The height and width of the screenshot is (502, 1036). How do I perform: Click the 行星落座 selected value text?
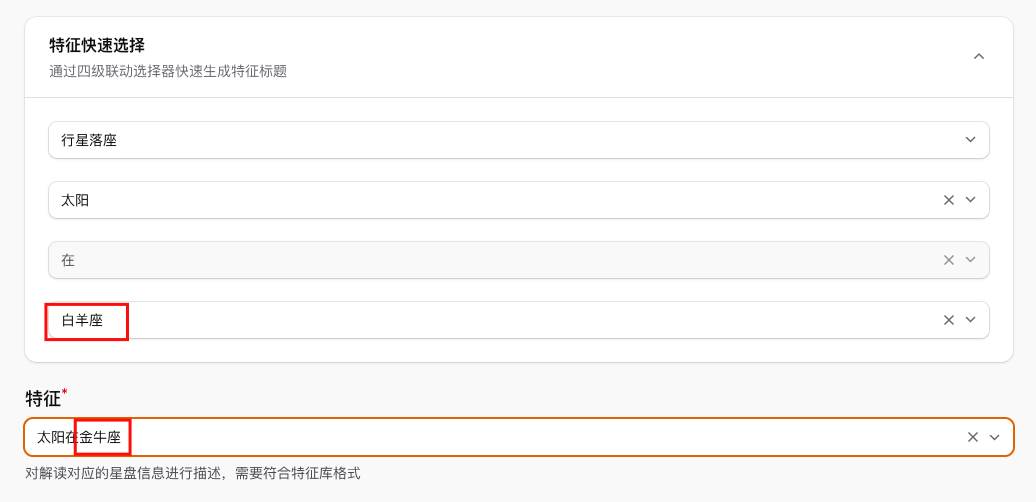[x=89, y=140]
